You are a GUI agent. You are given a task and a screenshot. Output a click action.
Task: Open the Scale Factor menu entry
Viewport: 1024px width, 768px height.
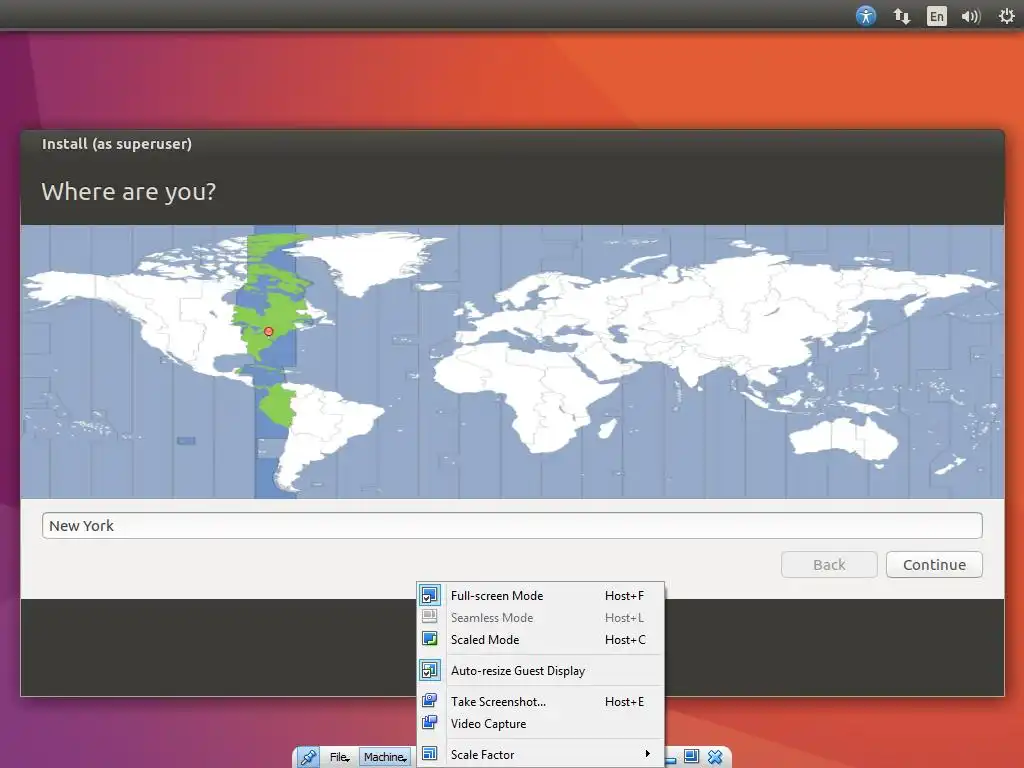(541, 754)
